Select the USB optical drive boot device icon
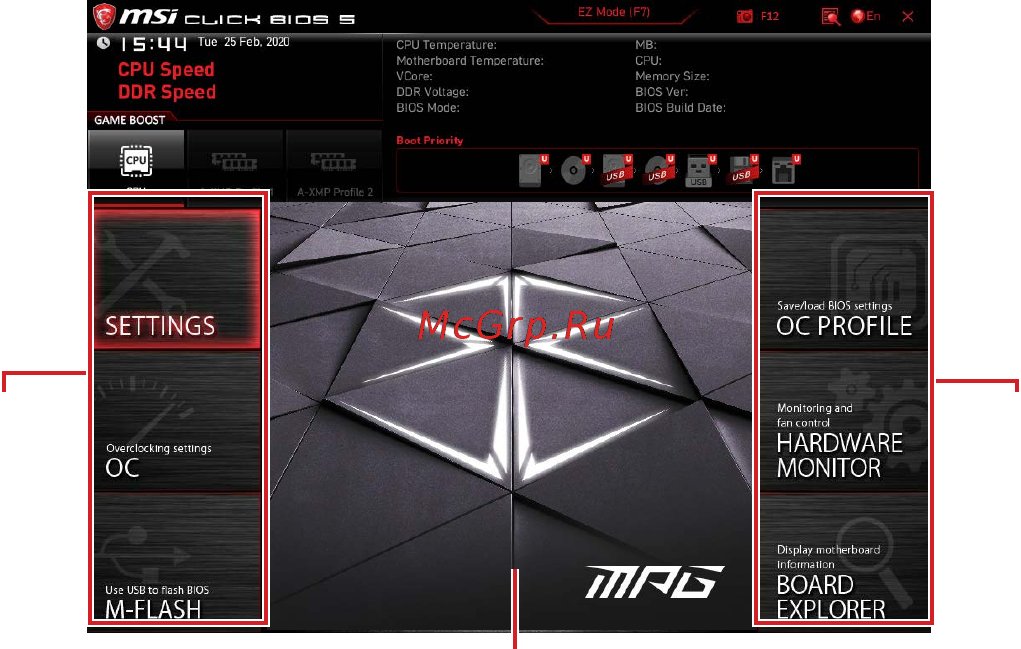1021x649 pixels. coord(658,171)
